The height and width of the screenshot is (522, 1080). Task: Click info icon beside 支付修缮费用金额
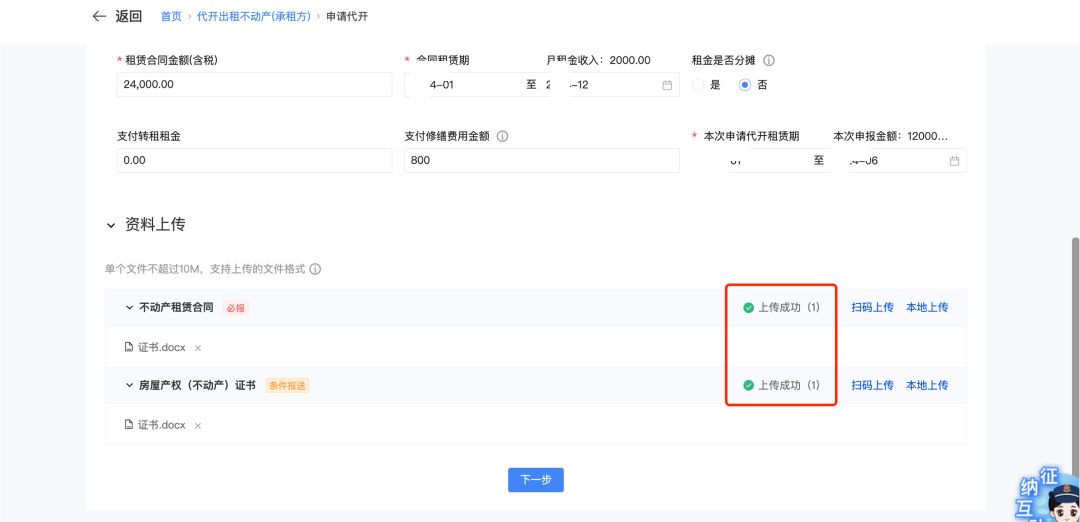502,136
